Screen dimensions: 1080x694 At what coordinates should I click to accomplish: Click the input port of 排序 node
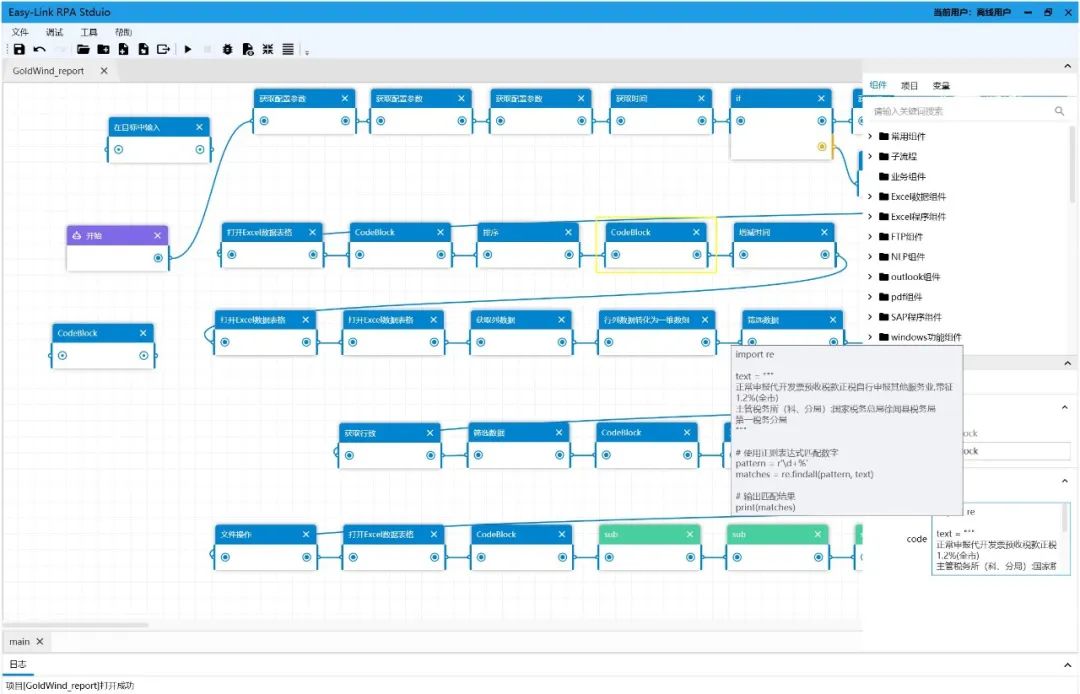[486, 254]
